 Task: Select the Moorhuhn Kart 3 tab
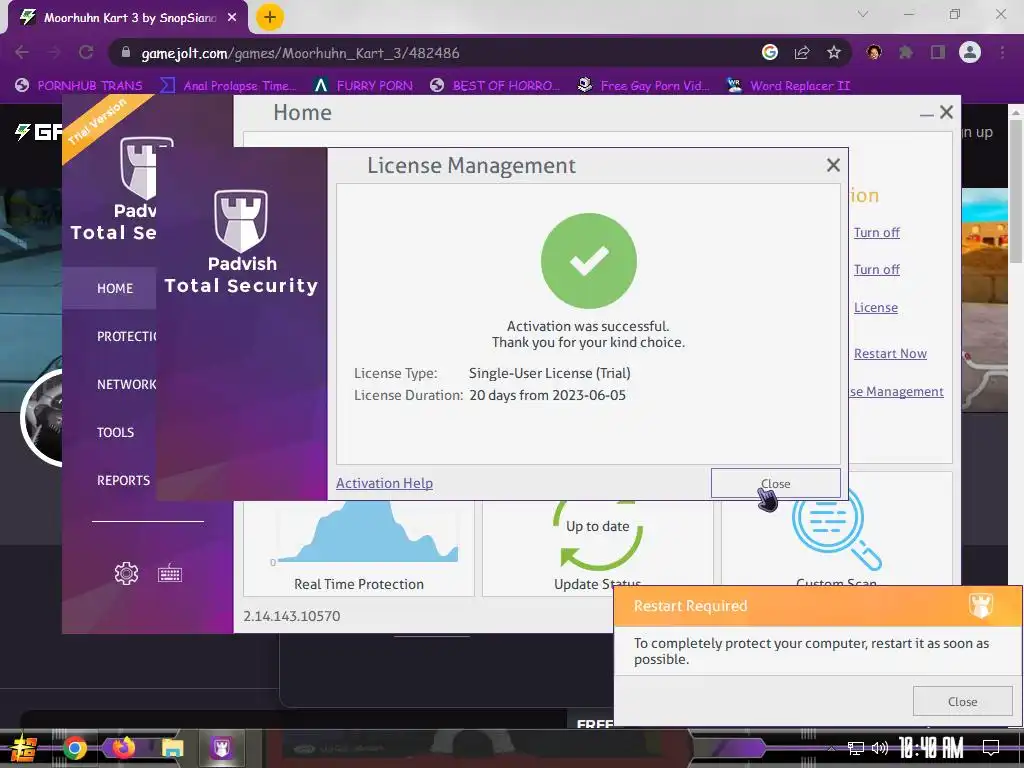coord(128,18)
